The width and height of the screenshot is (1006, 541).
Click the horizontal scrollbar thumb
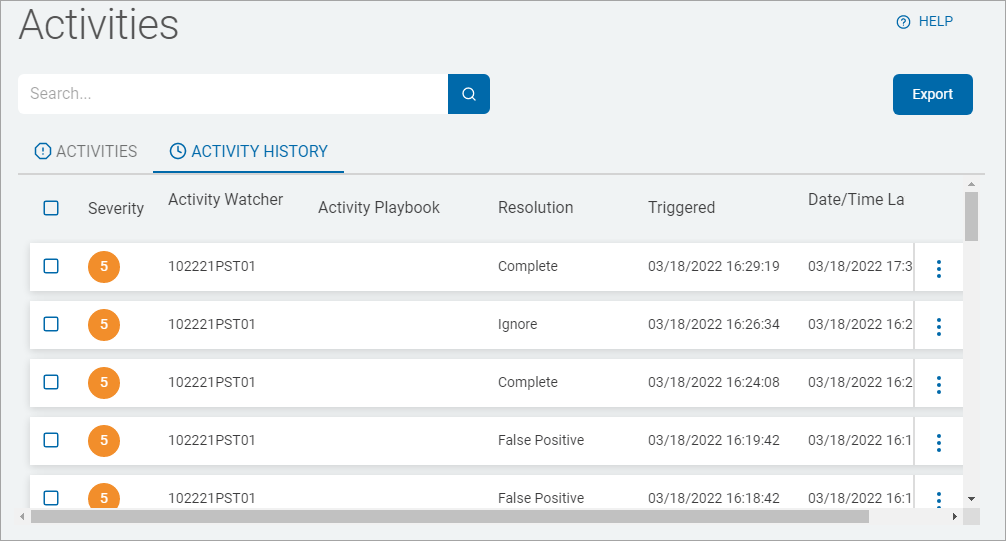[x=450, y=516]
